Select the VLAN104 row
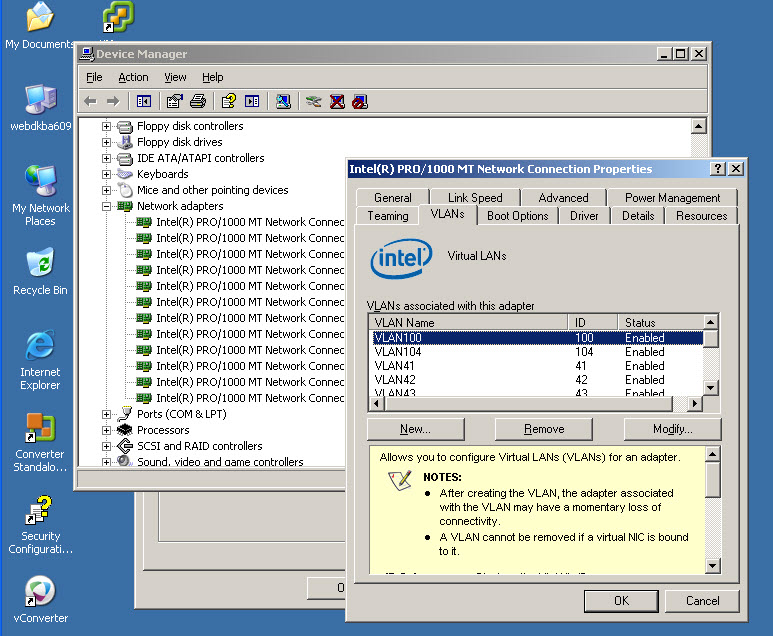Viewport: 773px width, 636px height. pos(537,352)
